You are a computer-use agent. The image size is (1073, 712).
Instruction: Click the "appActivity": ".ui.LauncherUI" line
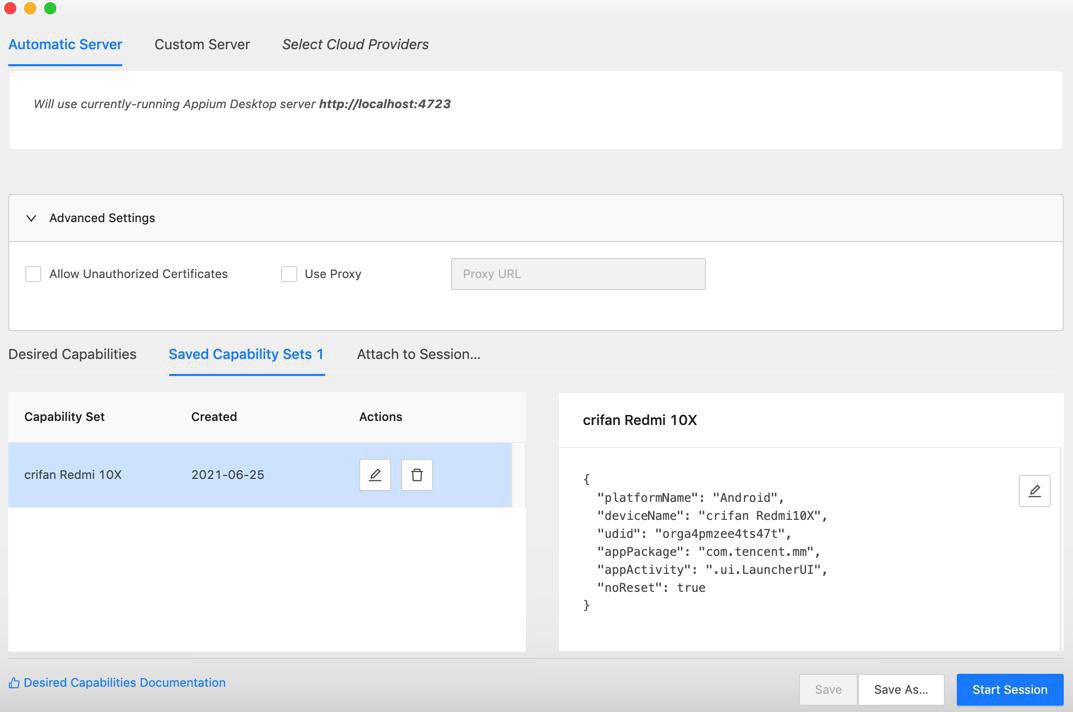pos(712,570)
